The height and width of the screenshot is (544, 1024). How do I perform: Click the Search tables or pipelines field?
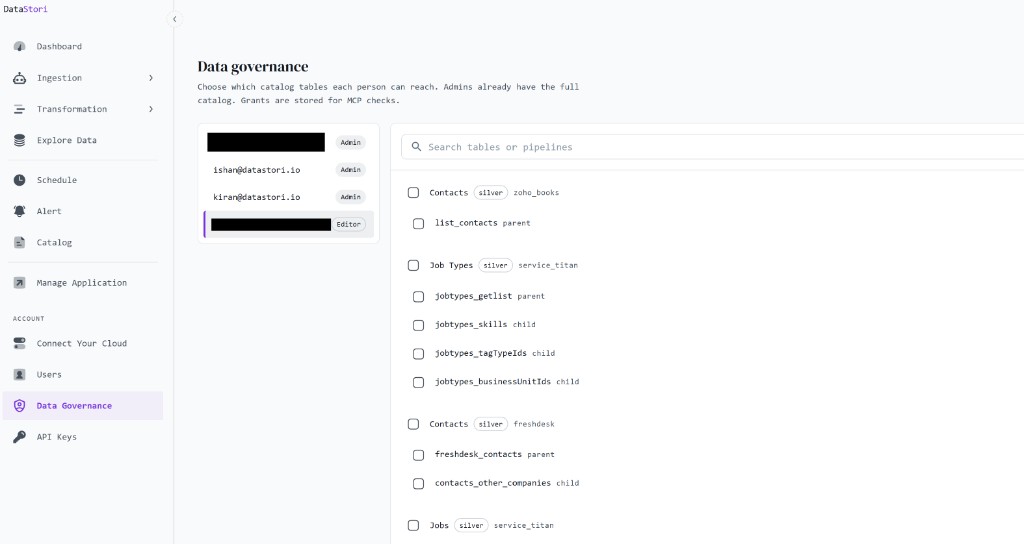point(712,147)
